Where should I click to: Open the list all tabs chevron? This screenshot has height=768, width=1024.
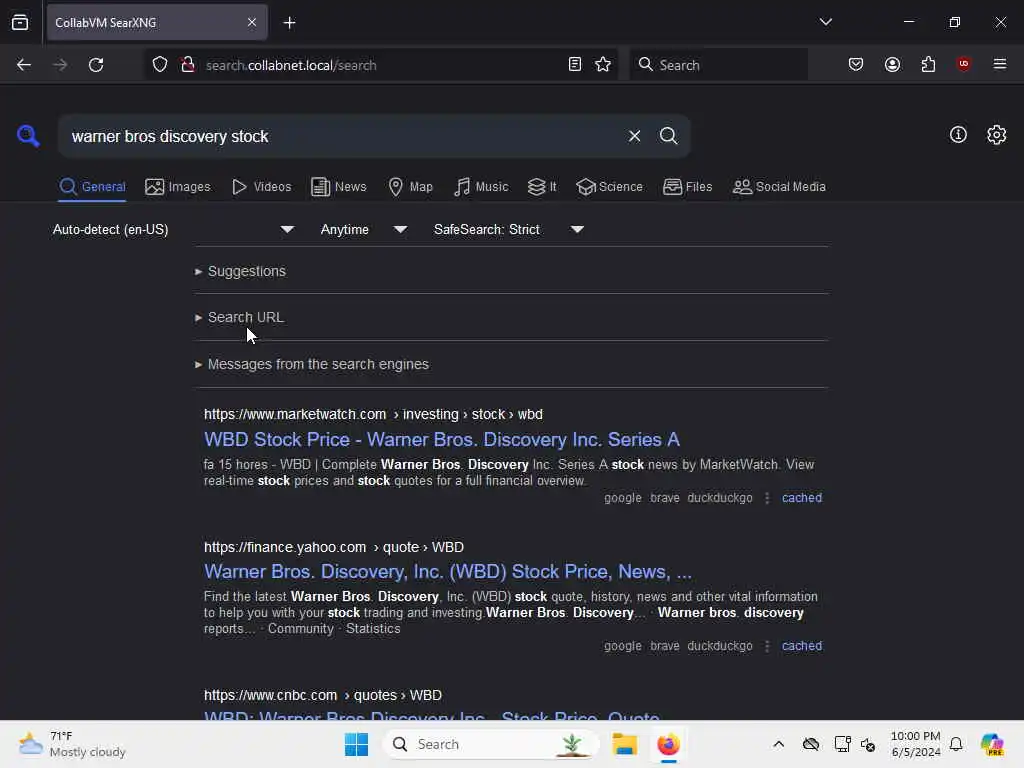(x=825, y=22)
